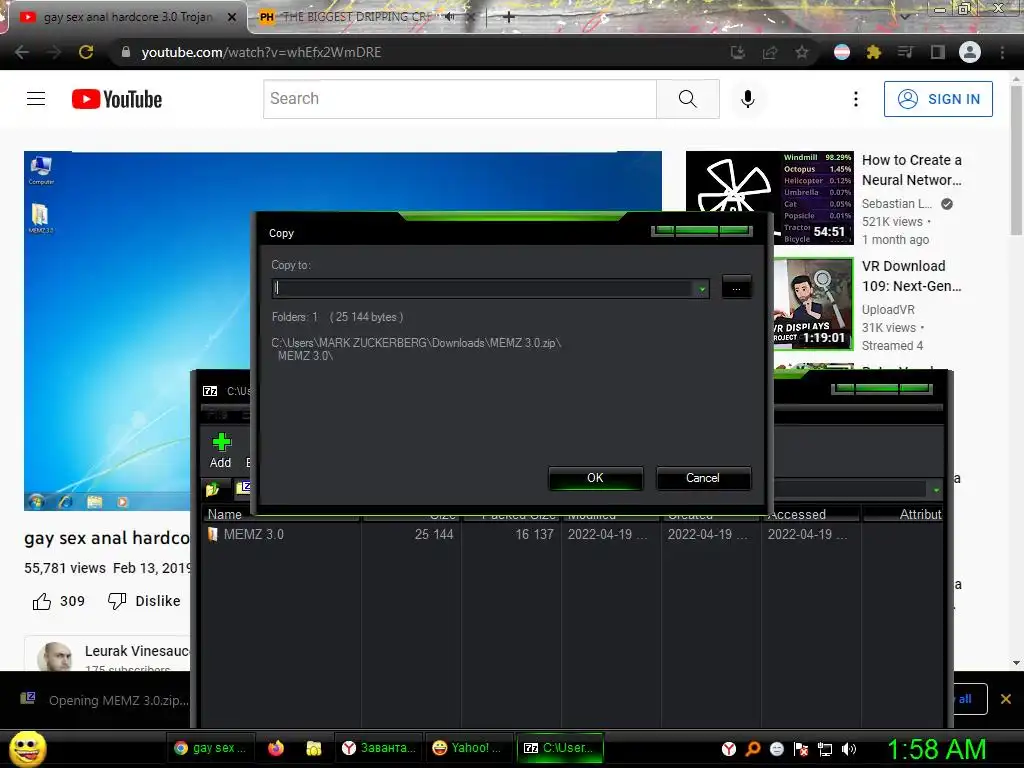Open the file explorer taskbar icon
This screenshot has width=1024, height=768.
314,748
